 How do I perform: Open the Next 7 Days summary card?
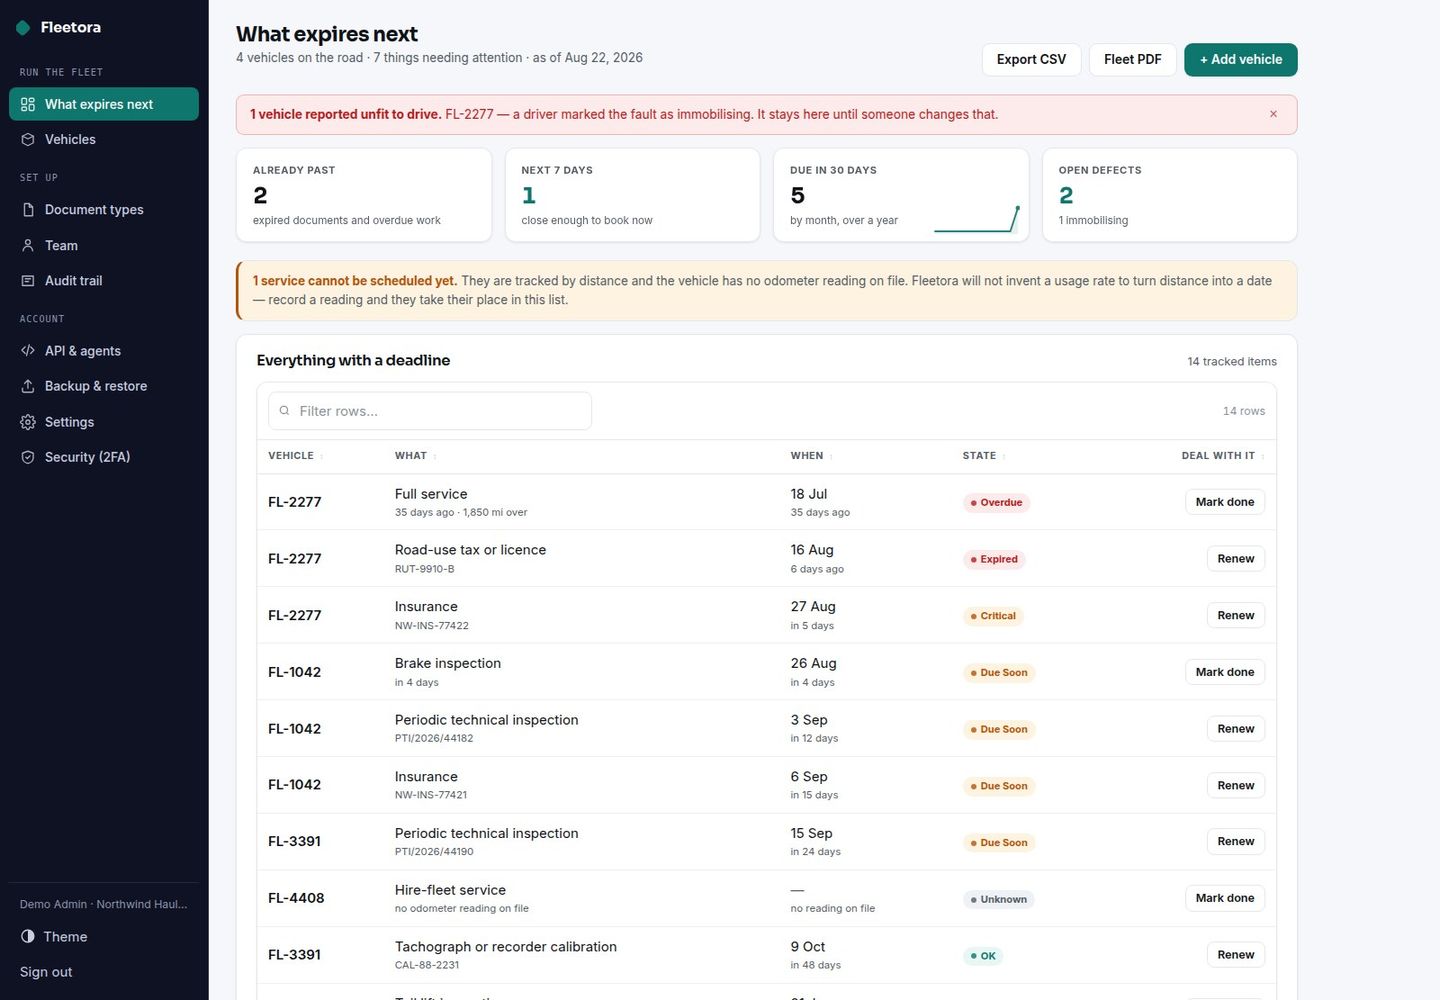point(632,195)
